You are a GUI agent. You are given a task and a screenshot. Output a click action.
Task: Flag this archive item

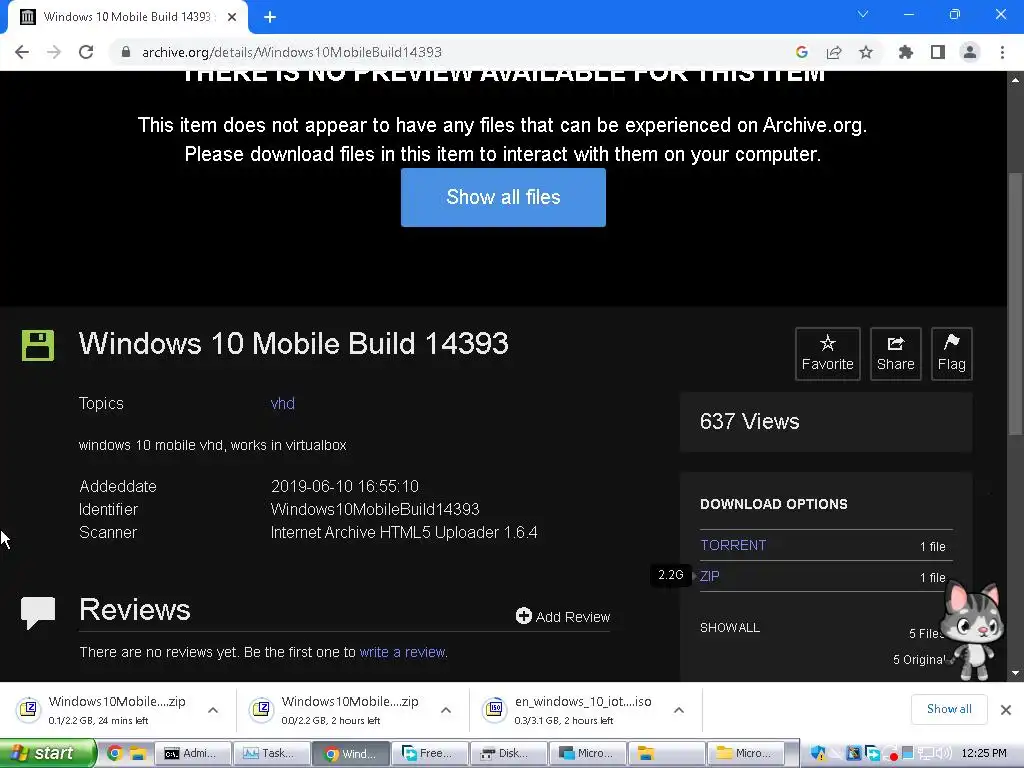952,353
